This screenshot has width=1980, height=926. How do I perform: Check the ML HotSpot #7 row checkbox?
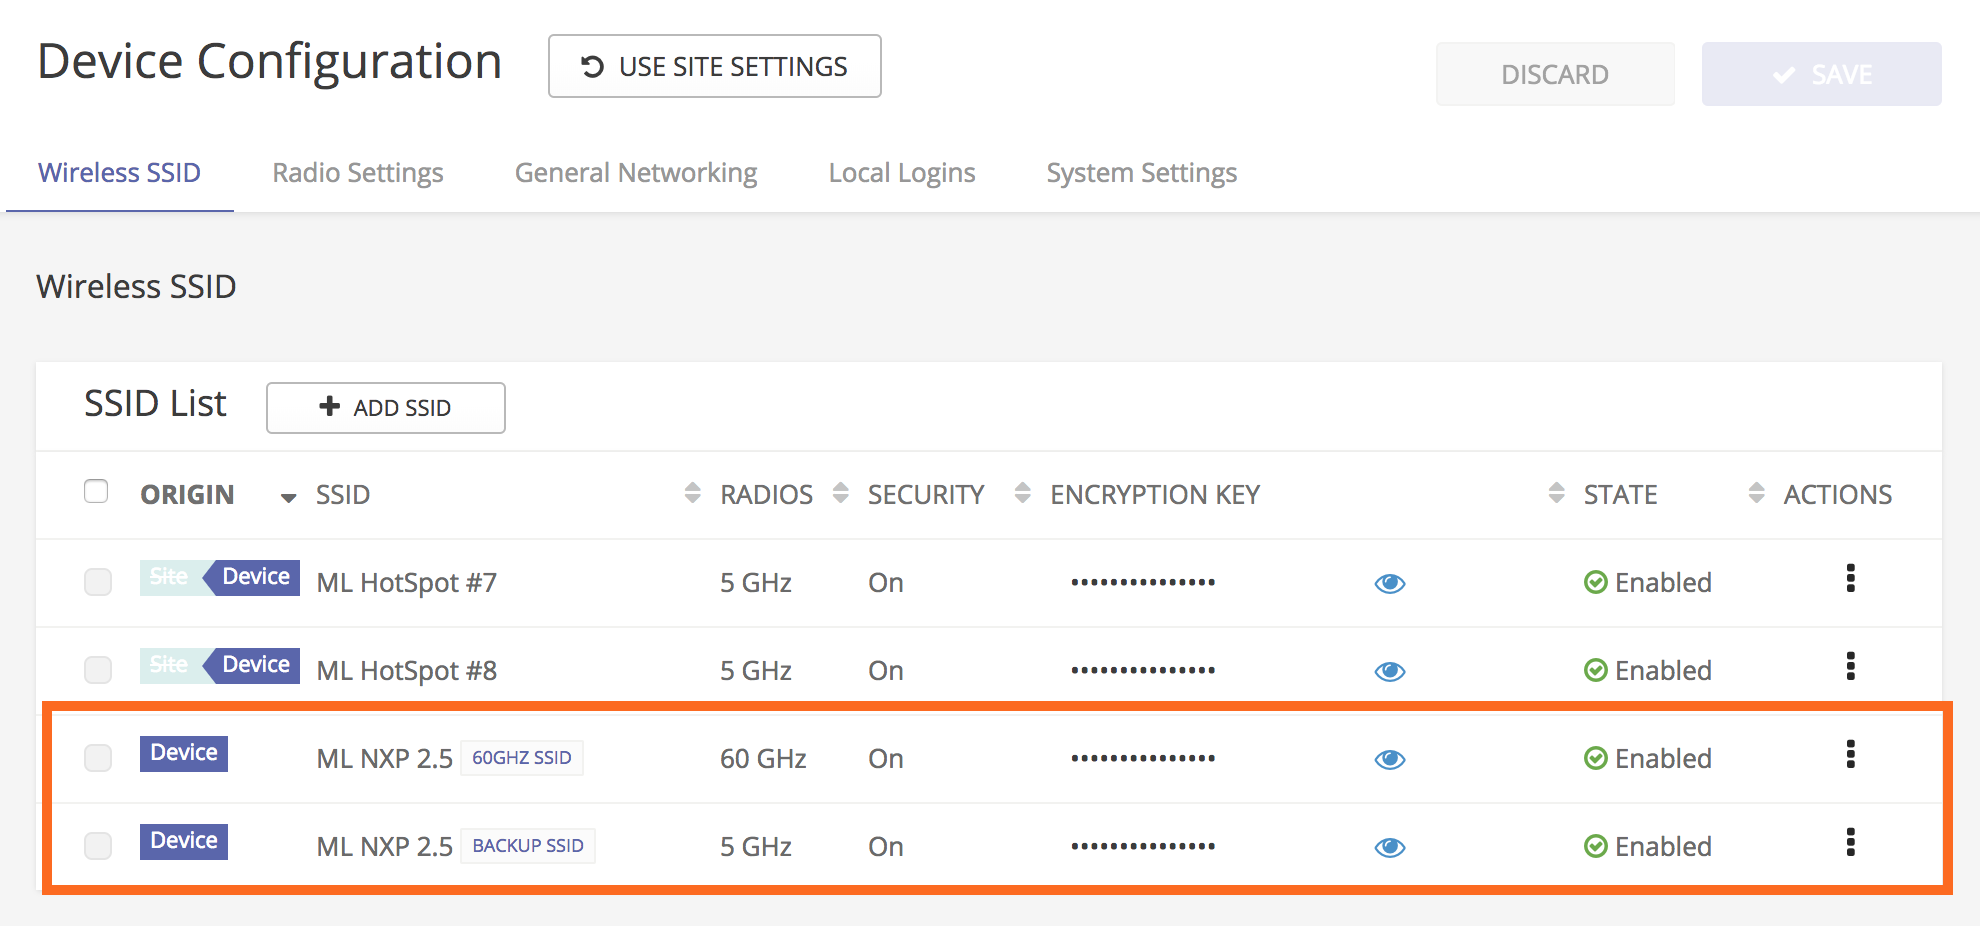(x=97, y=582)
